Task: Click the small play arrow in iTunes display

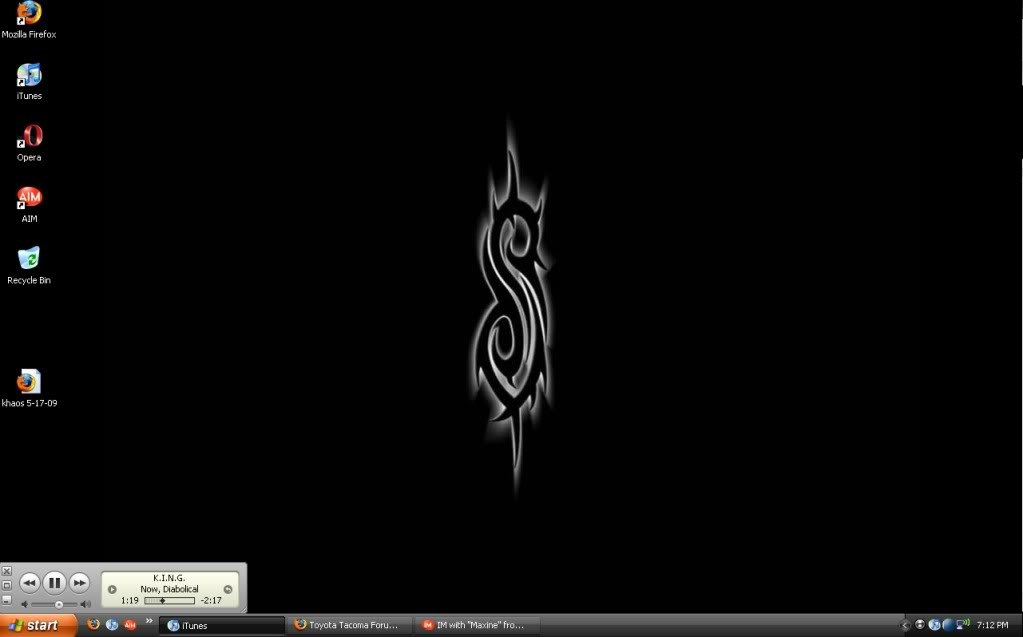Action: click(112, 589)
